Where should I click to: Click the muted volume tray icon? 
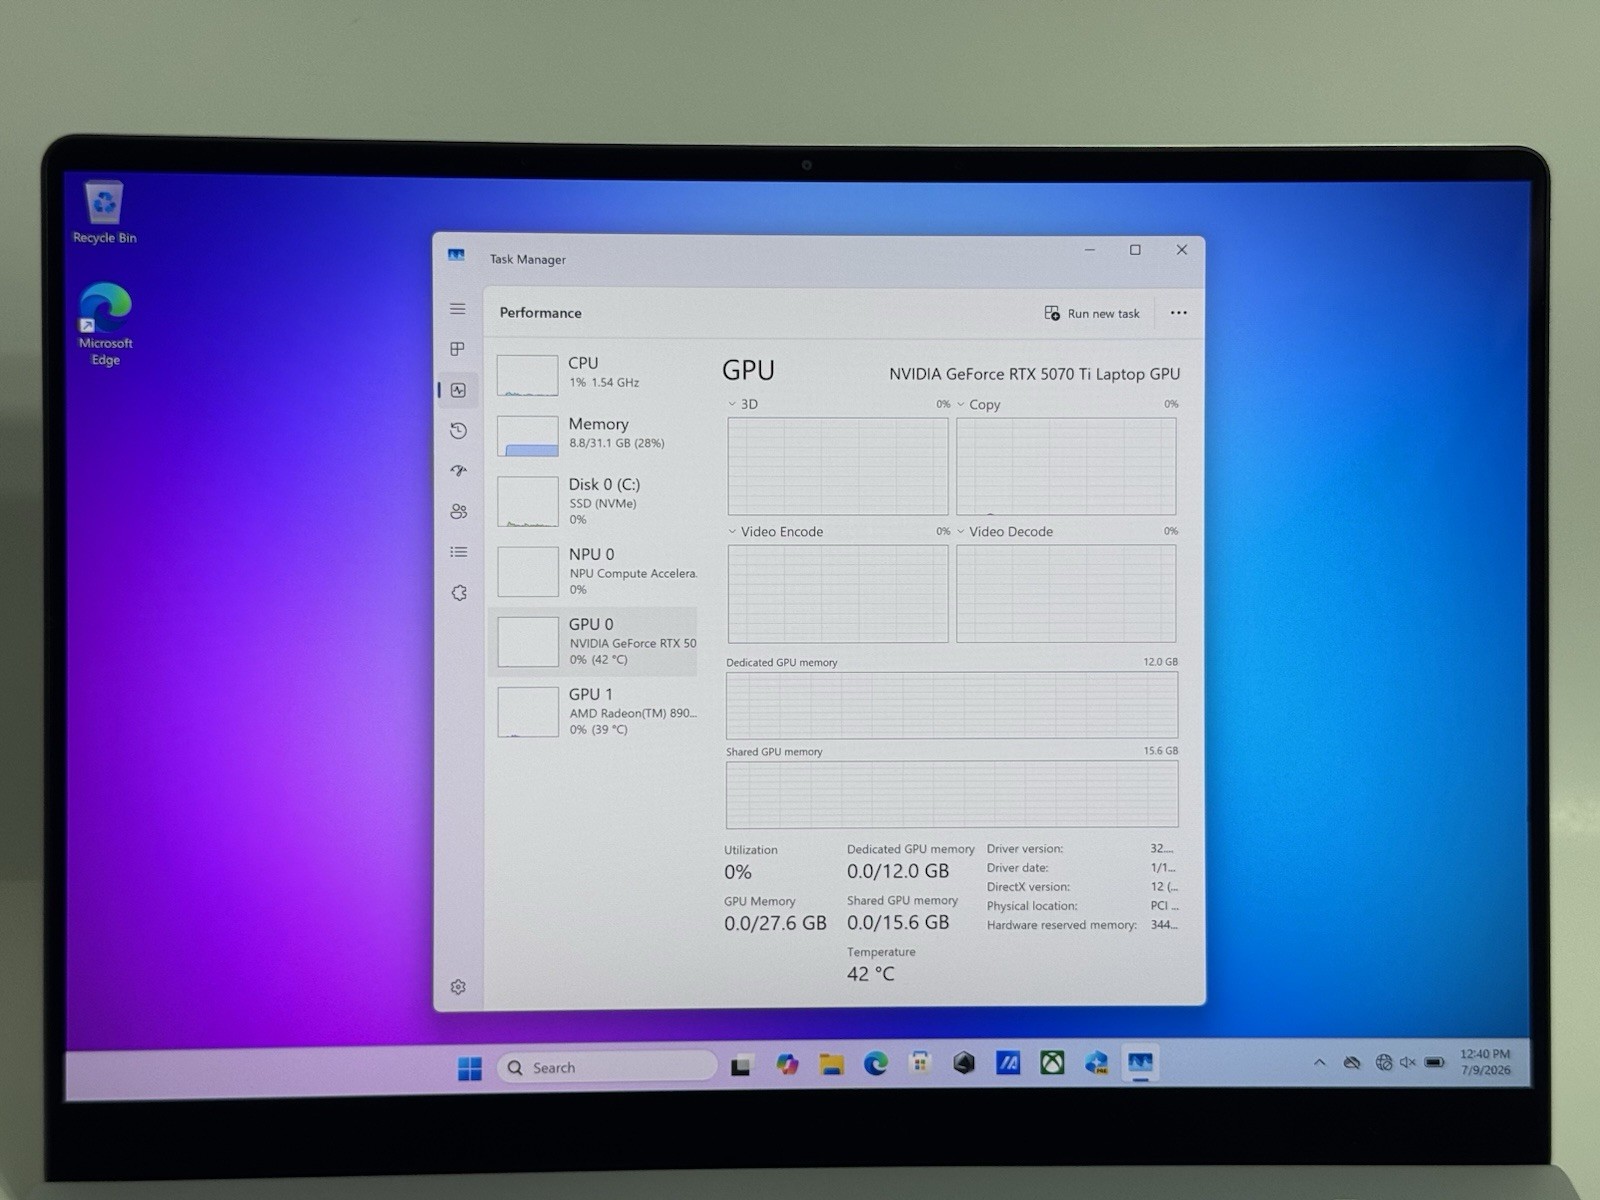pyautogui.click(x=1408, y=1062)
